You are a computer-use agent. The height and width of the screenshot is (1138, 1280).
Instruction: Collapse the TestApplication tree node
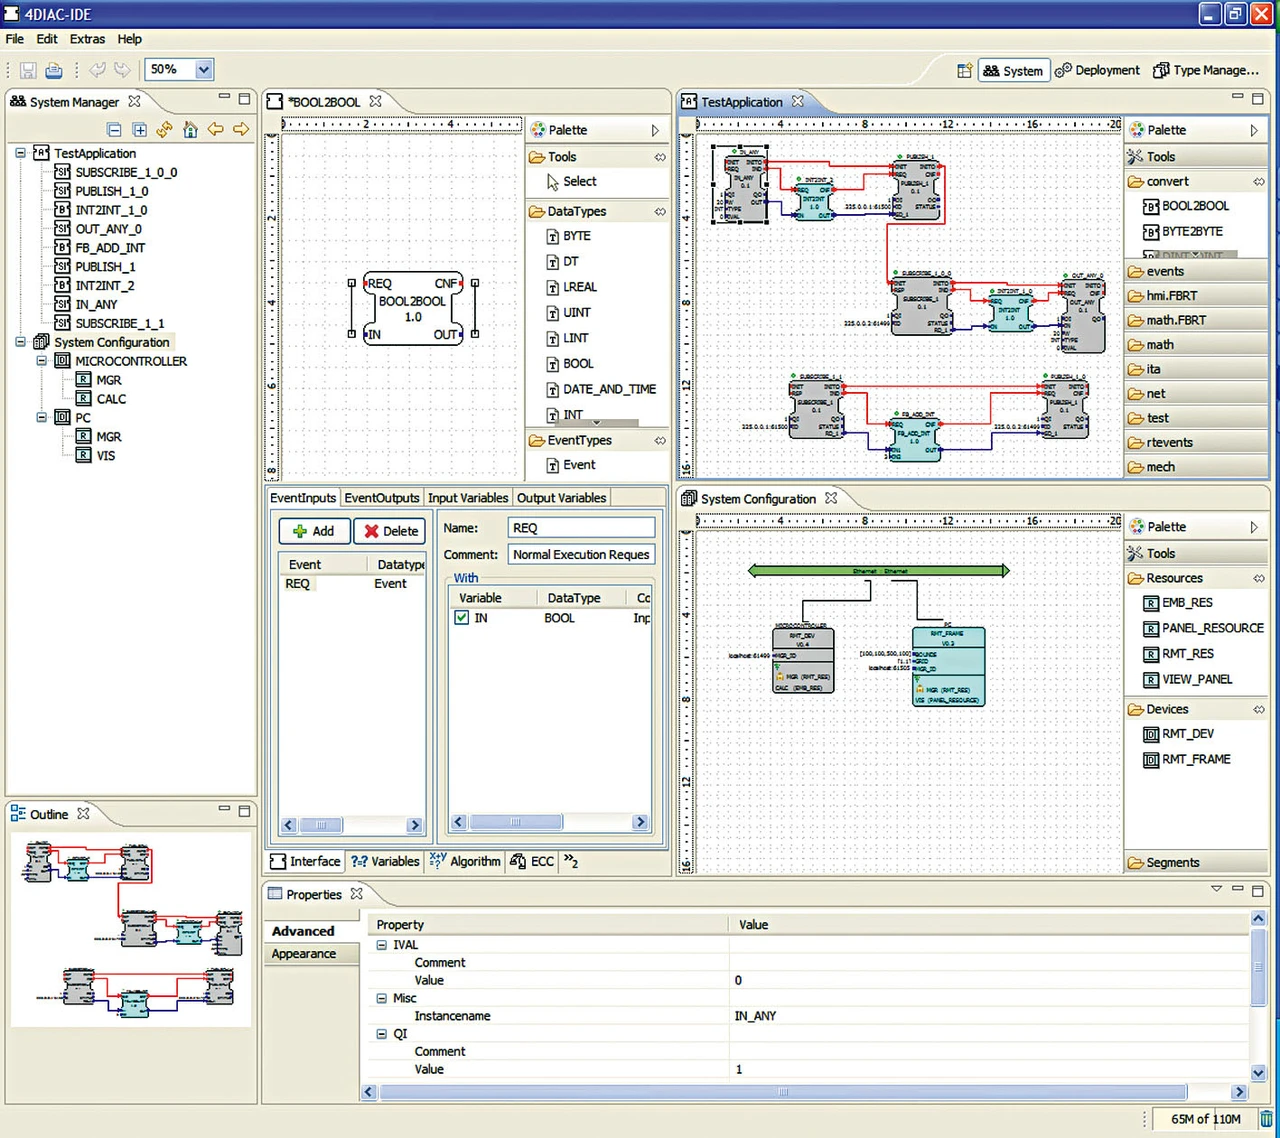point(20,153)
